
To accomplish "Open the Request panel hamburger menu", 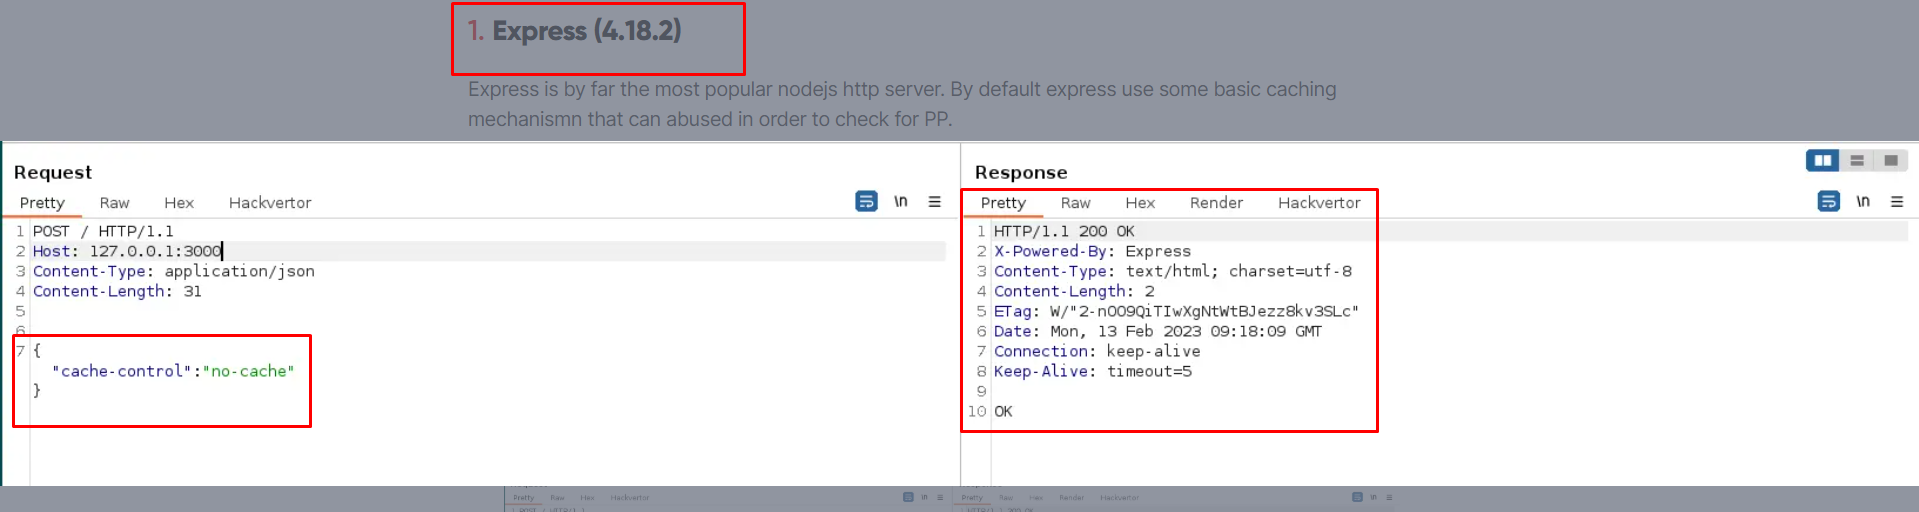I will (x=934, y=201).
